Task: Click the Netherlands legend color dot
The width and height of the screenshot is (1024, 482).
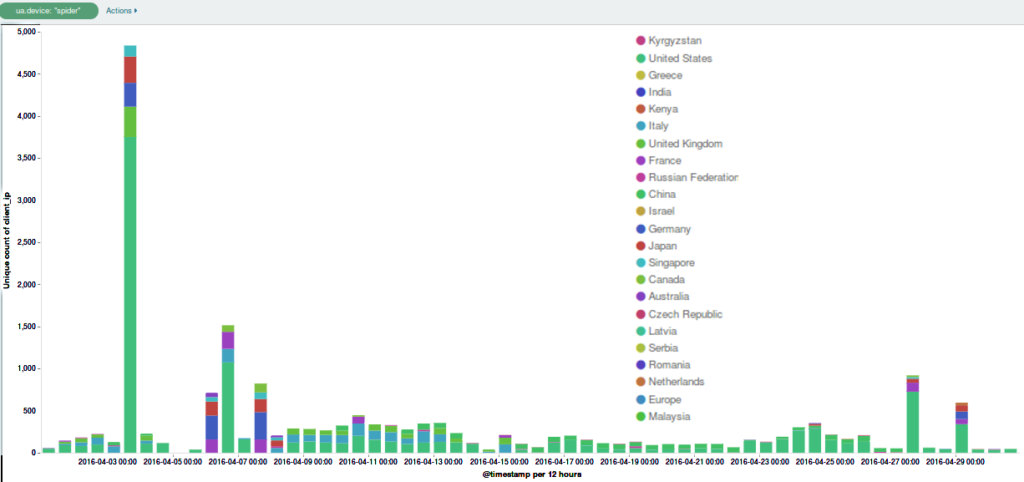Action: point(640,382)
